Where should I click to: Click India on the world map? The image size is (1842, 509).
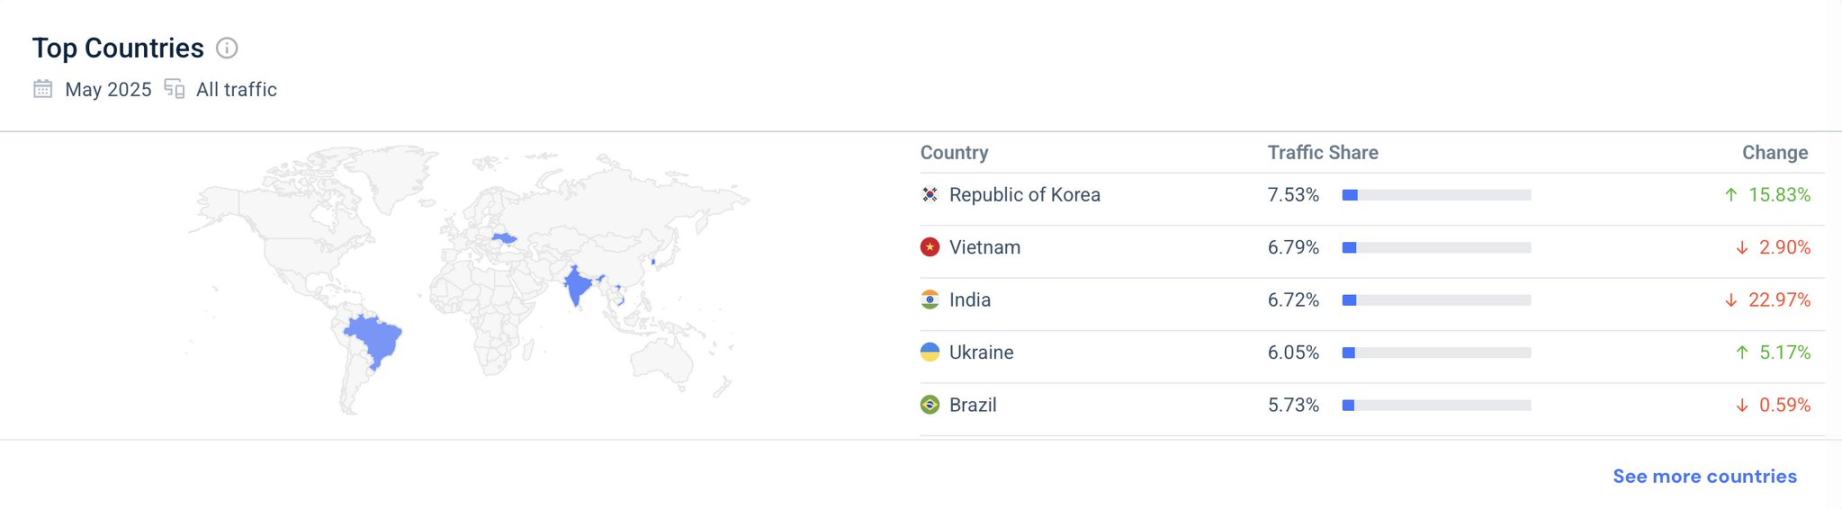(x=577, y=287)
